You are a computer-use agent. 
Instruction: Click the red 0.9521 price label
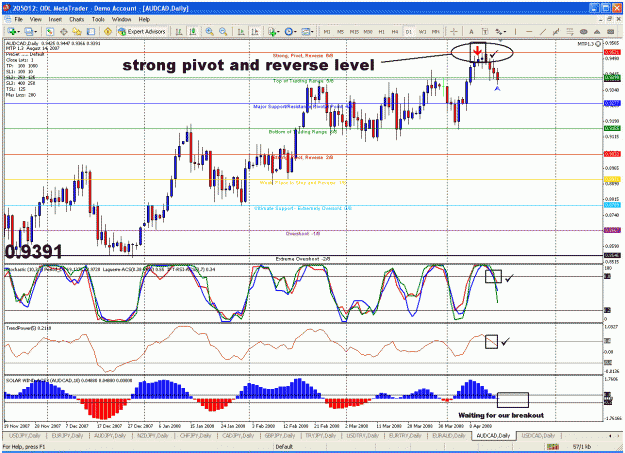click(x=612, y=52)
